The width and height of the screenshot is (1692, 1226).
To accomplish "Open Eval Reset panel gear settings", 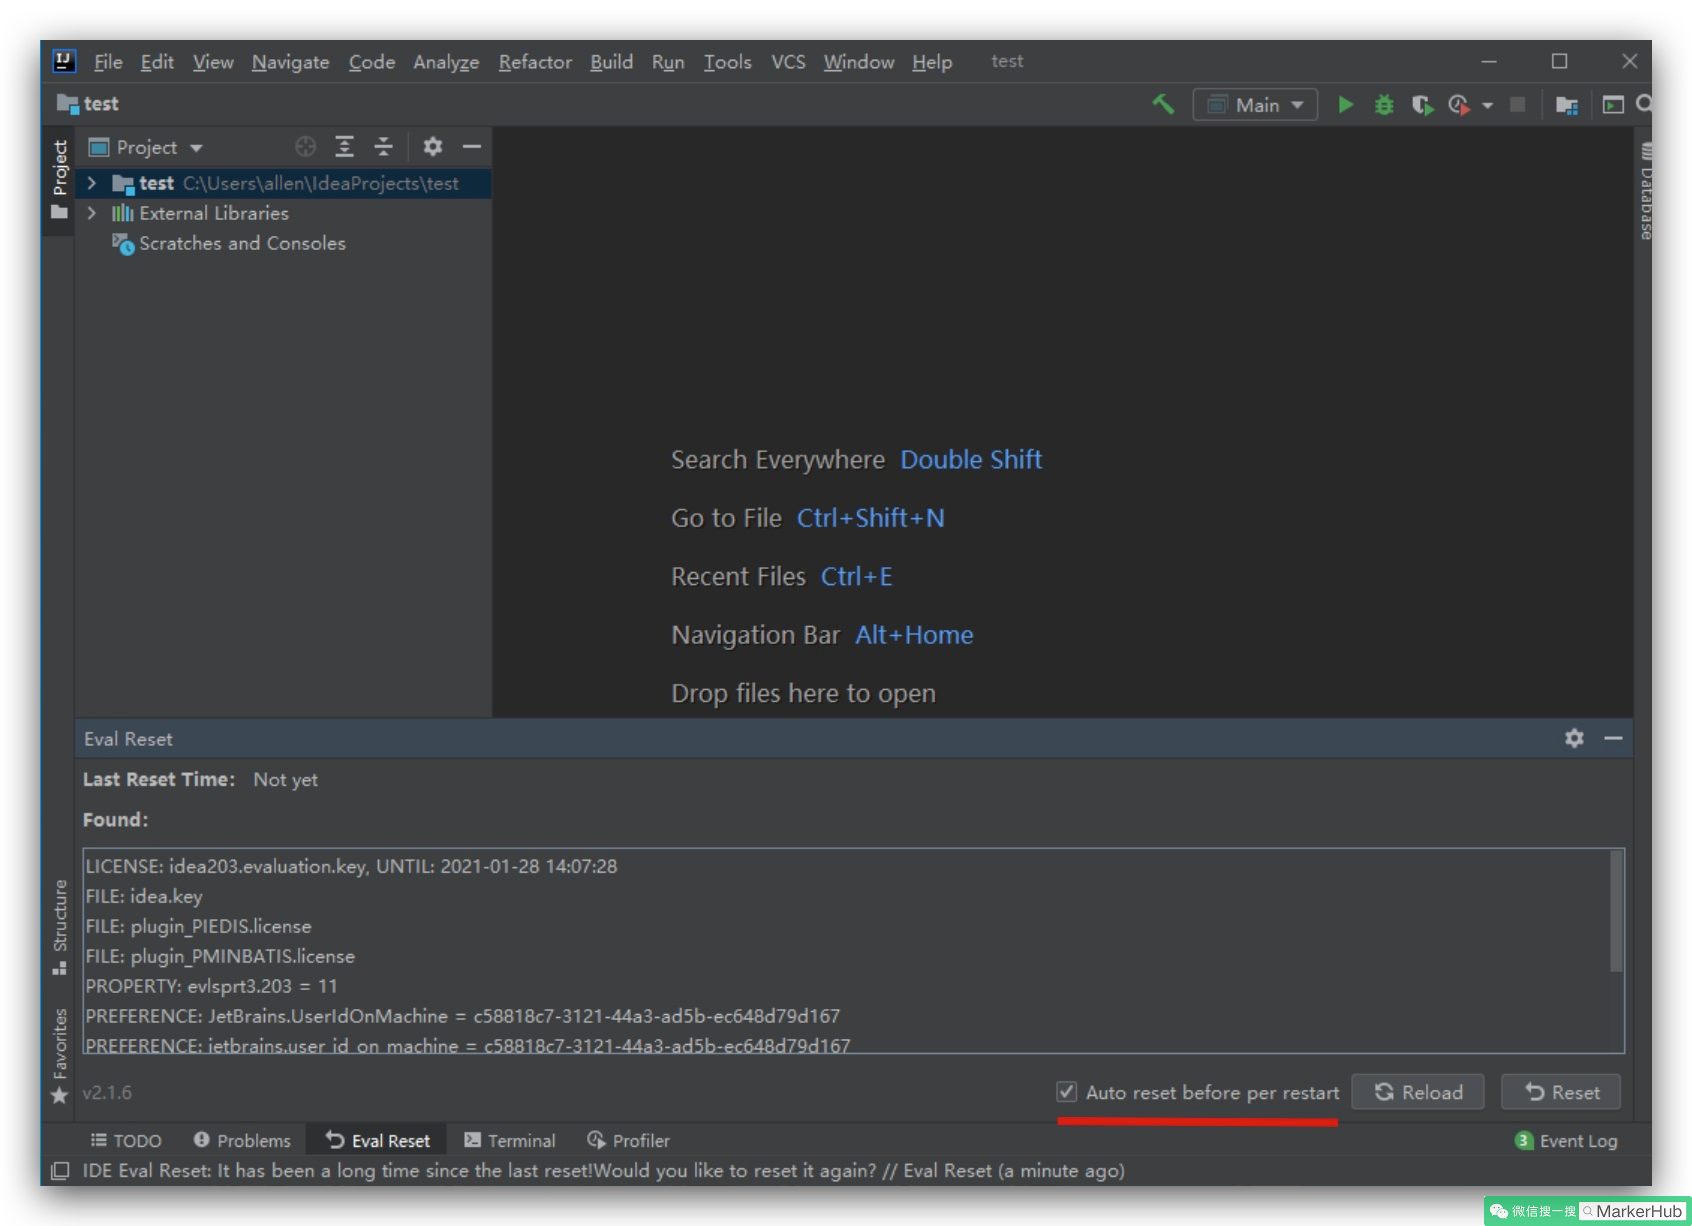I will pyautogui.click(x=1574, y=738).
